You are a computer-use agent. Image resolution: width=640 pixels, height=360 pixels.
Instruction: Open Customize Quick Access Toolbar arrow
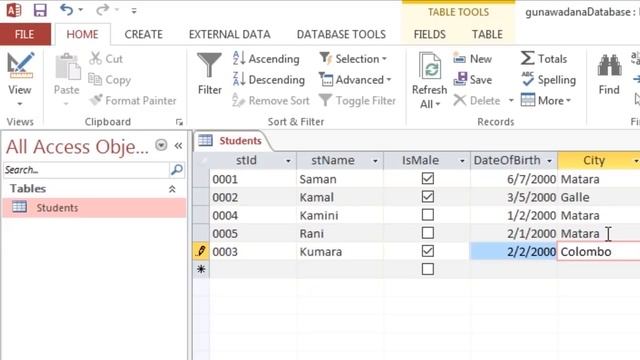(x=133, y=11)
